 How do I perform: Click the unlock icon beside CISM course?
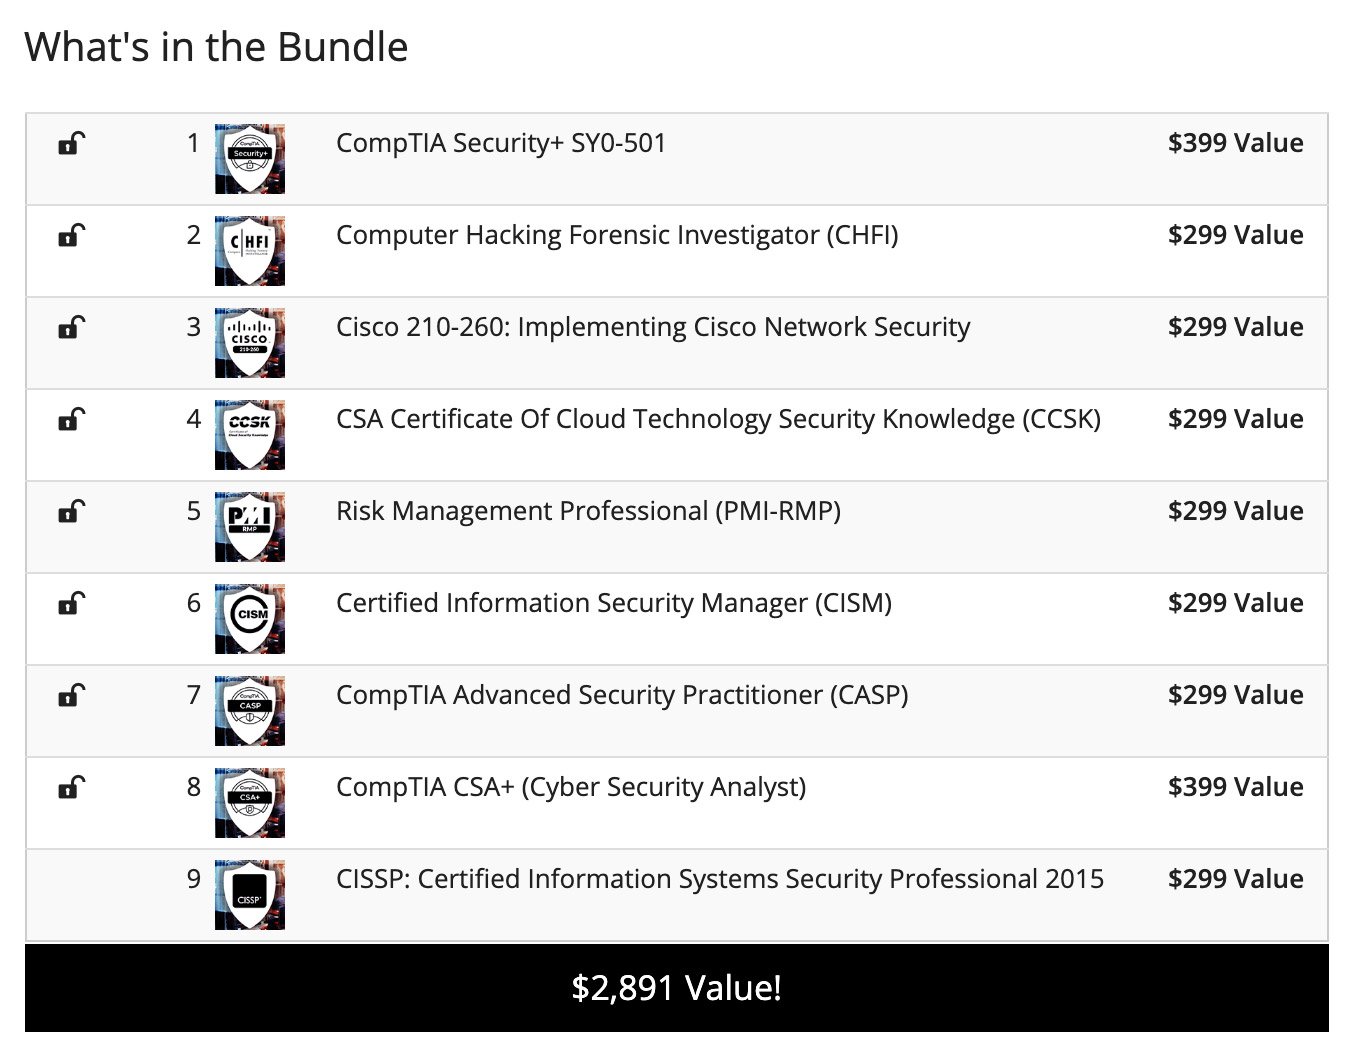[x=72, y=603]
